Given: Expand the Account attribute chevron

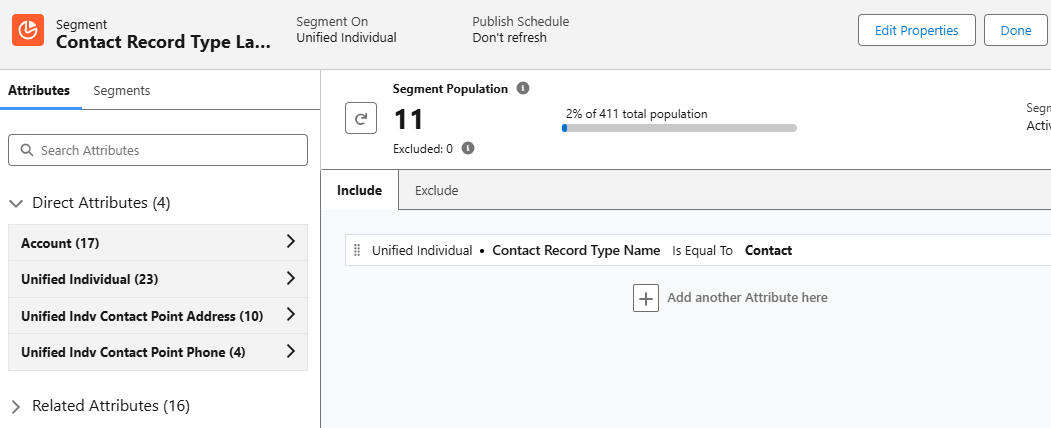Looking at the screenshot, I should [x=290, y=242].
